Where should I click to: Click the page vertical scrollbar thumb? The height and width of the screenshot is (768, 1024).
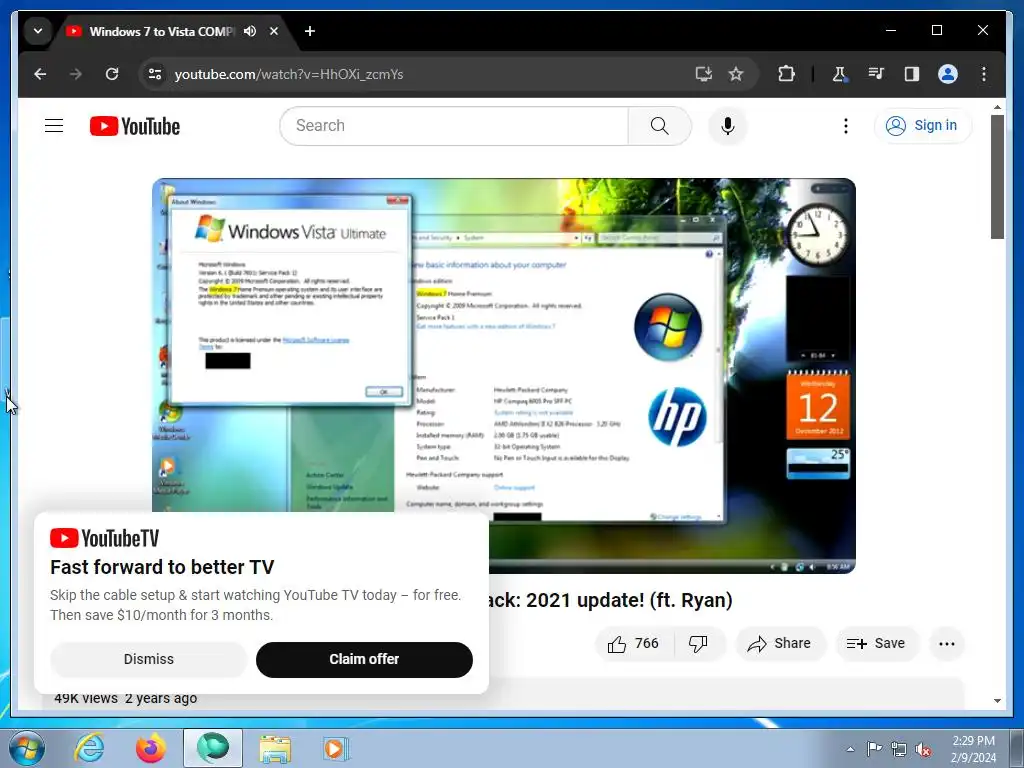tap(997, 177)
